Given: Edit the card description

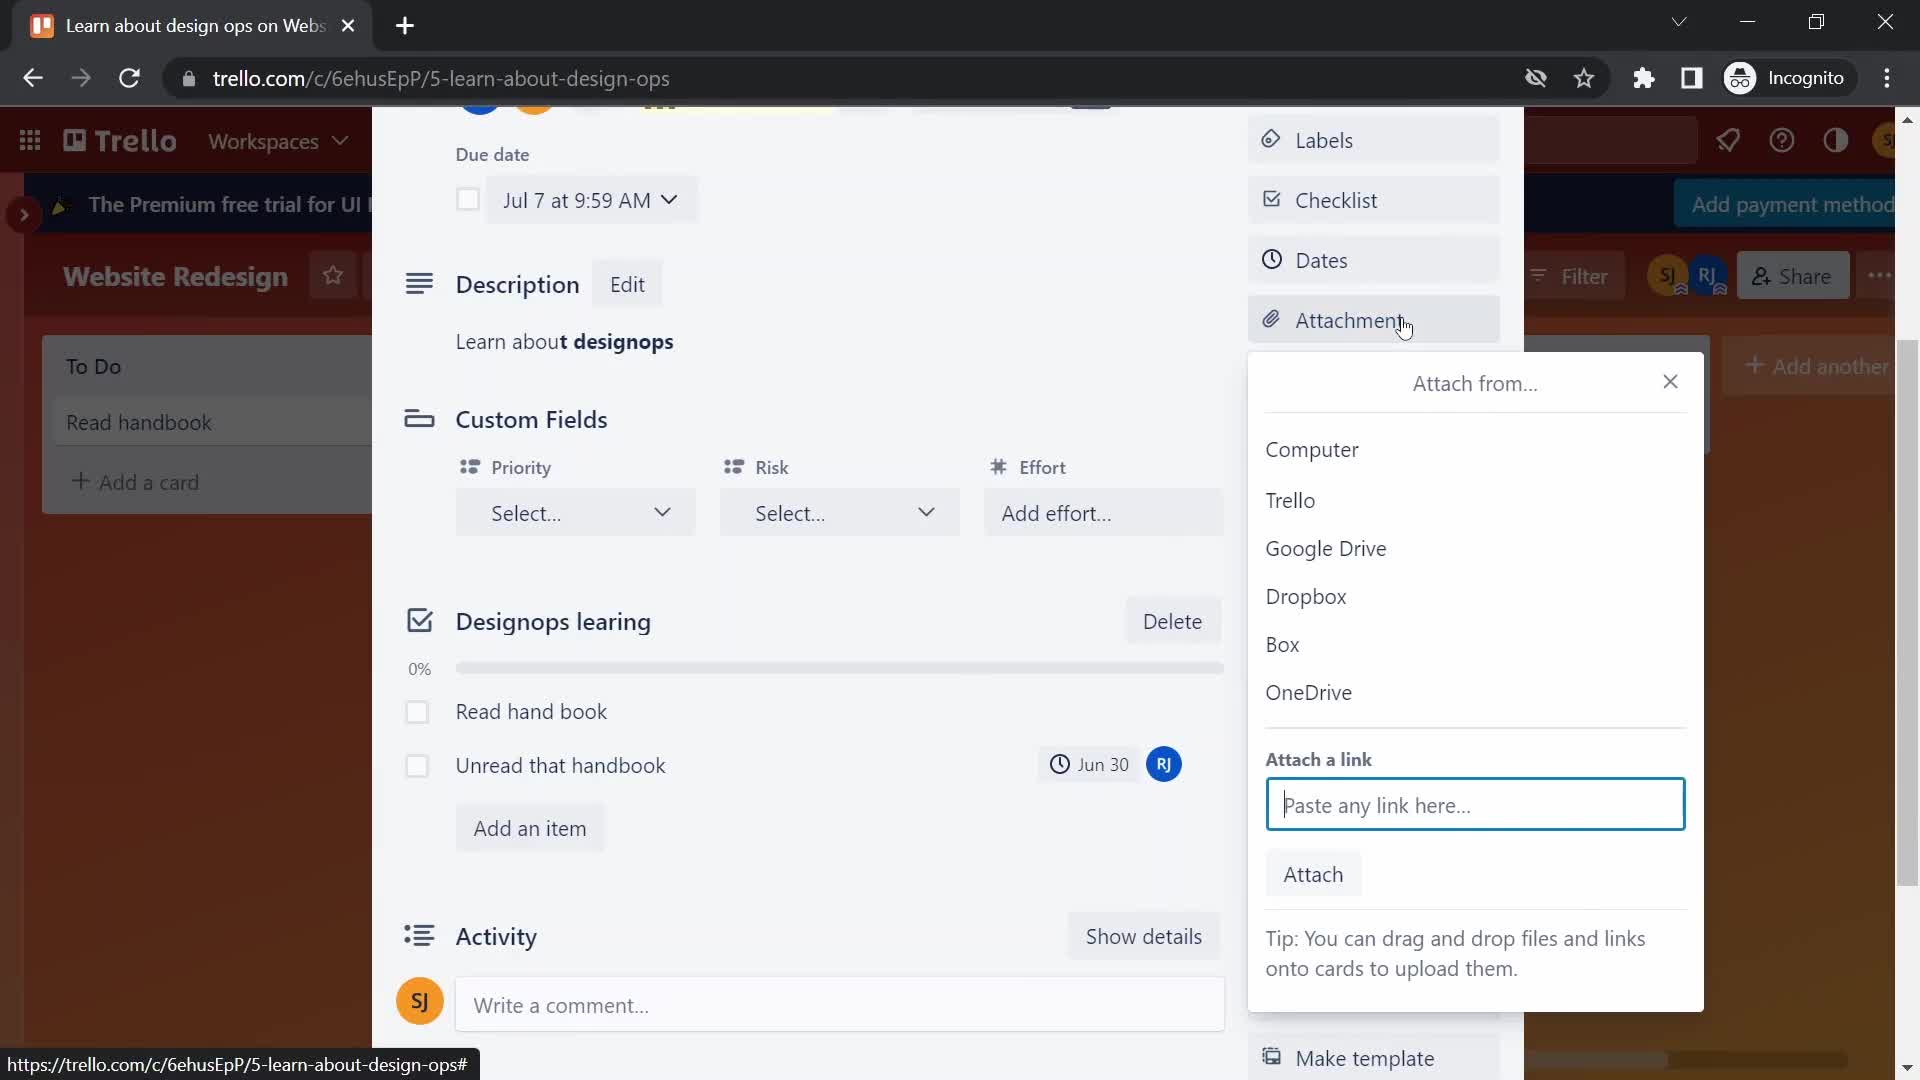Looking at the screenshot, I should pos(627,285).
